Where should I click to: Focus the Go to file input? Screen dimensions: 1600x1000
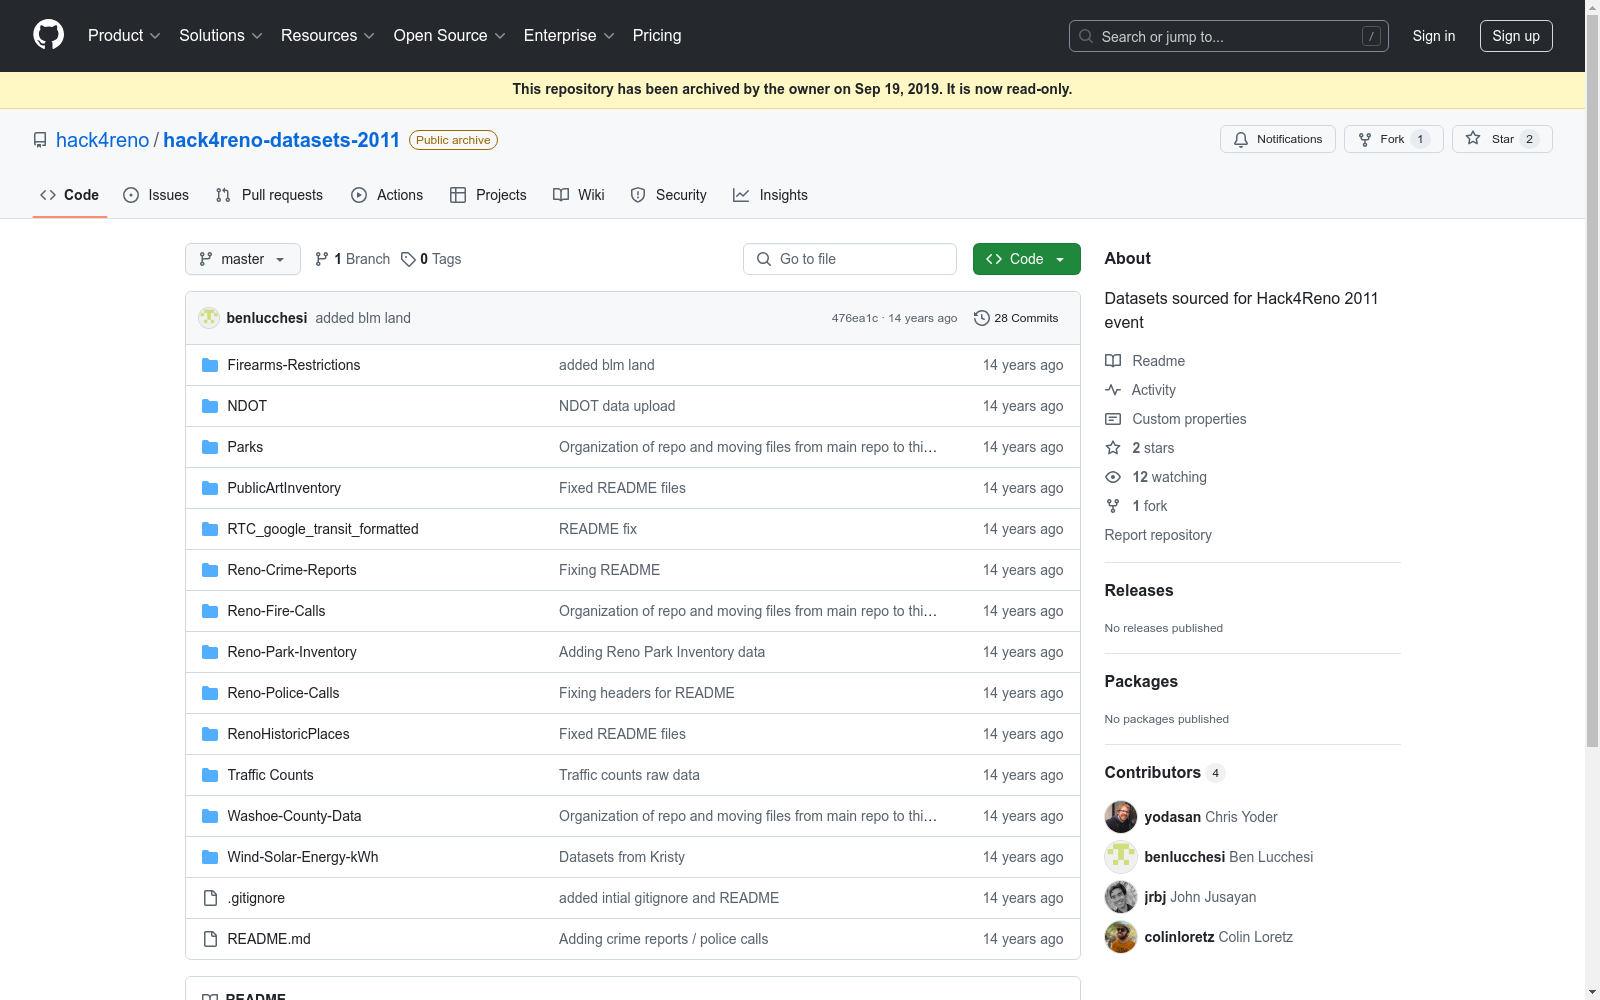click(850, 259)
